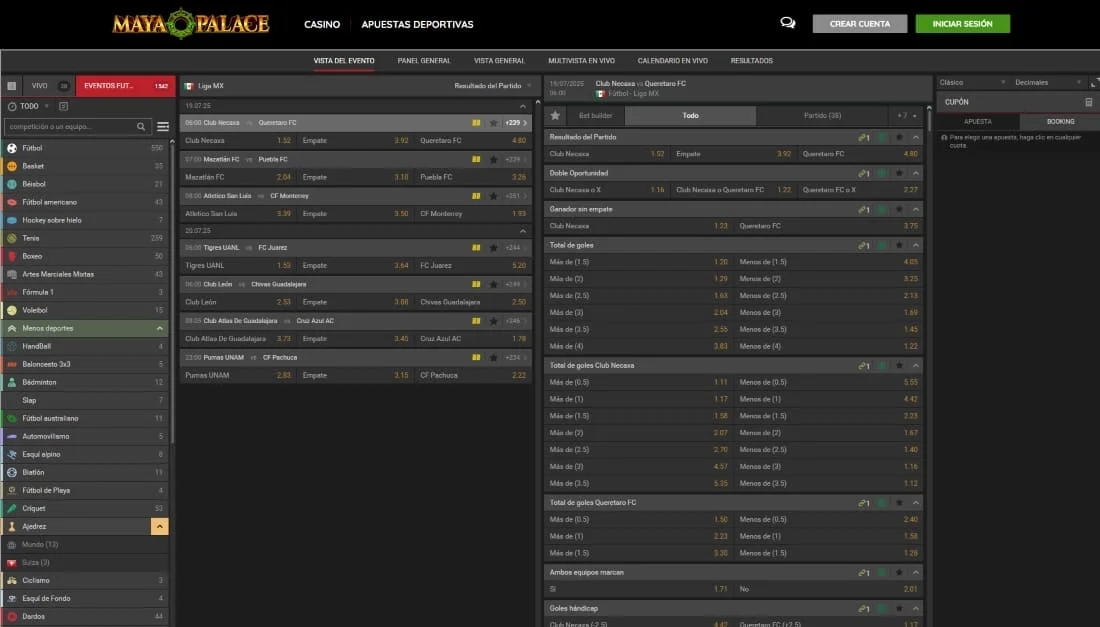Image resolution: width=1100 pixels, height=627 pixels.
Task: Collapse the Total de goles market
Action: 916,245
